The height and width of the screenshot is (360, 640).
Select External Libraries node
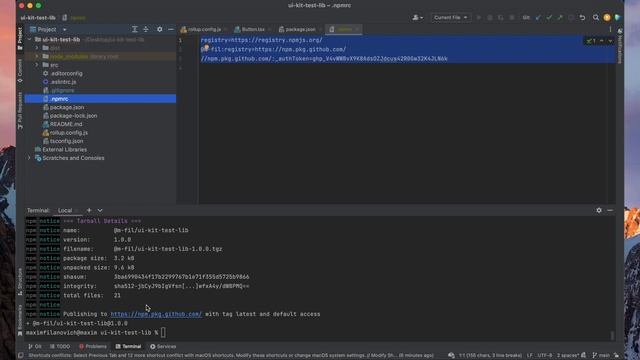pos(64,149)
